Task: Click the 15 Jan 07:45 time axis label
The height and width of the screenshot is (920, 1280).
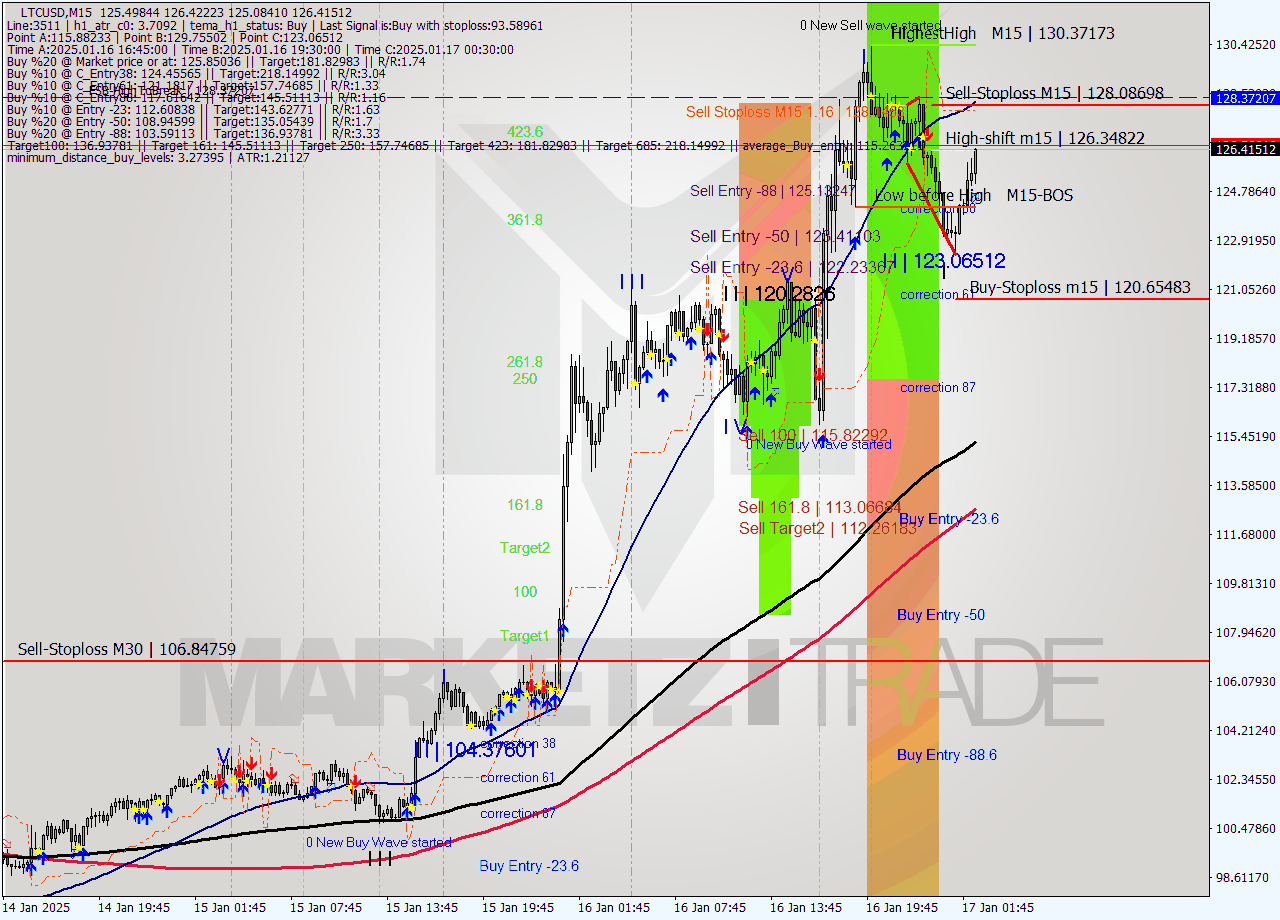Action: pos(326,908)
